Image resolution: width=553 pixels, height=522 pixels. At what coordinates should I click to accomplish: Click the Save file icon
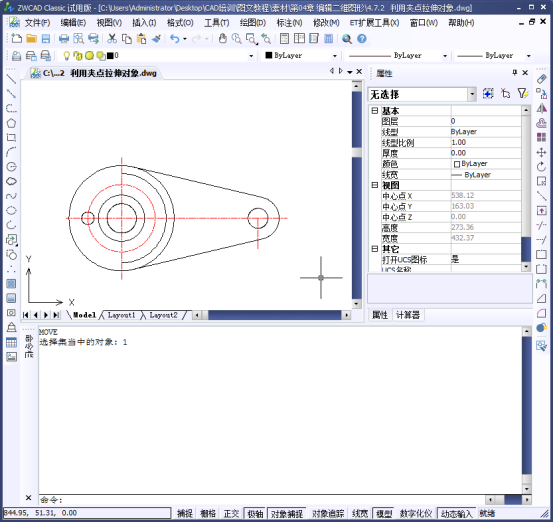click(46, 38)
